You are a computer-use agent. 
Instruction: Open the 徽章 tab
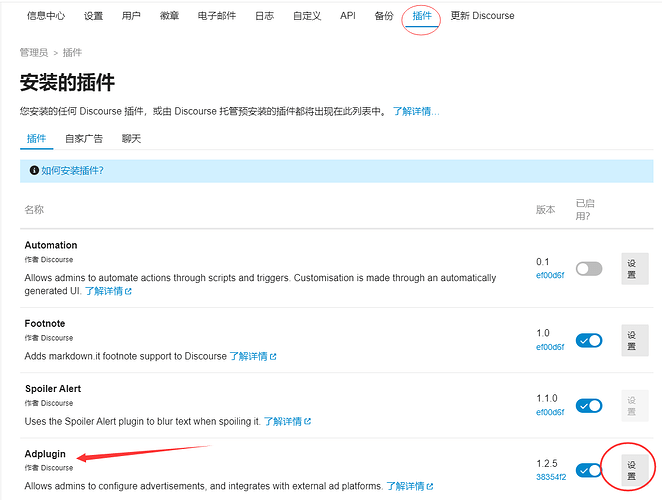pos(169,16)
